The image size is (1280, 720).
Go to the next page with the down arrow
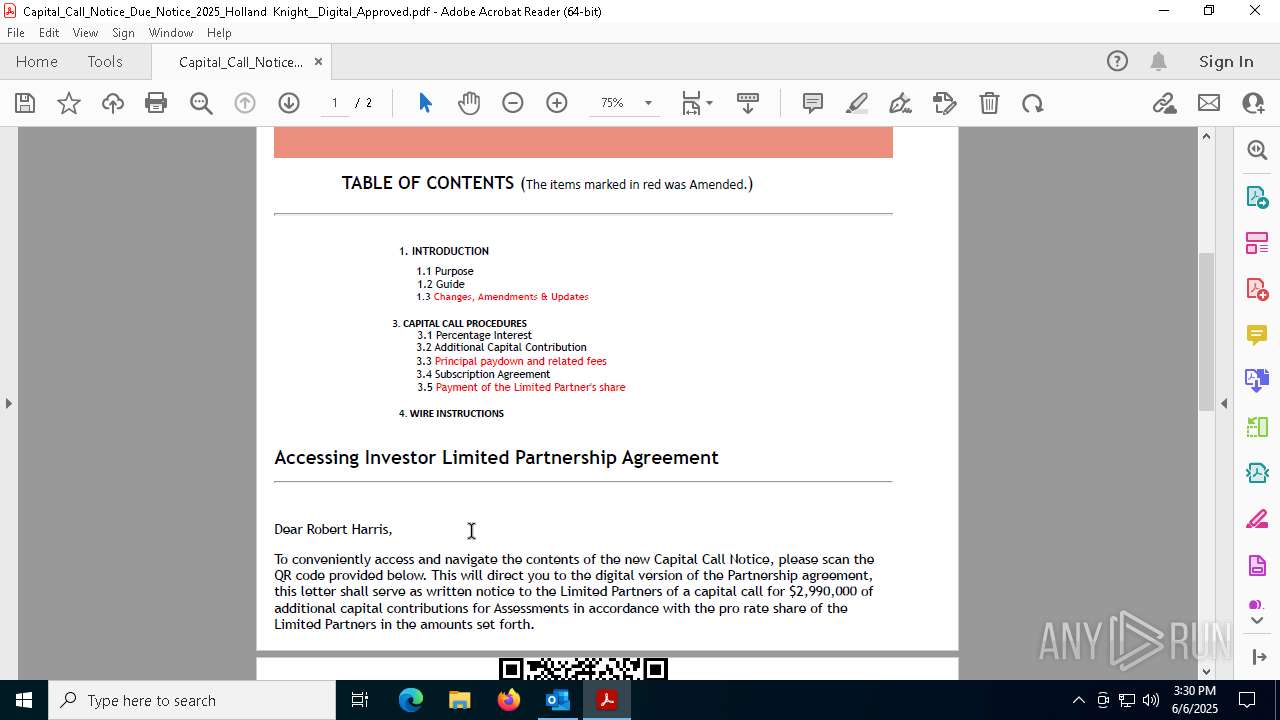(289, 103)
